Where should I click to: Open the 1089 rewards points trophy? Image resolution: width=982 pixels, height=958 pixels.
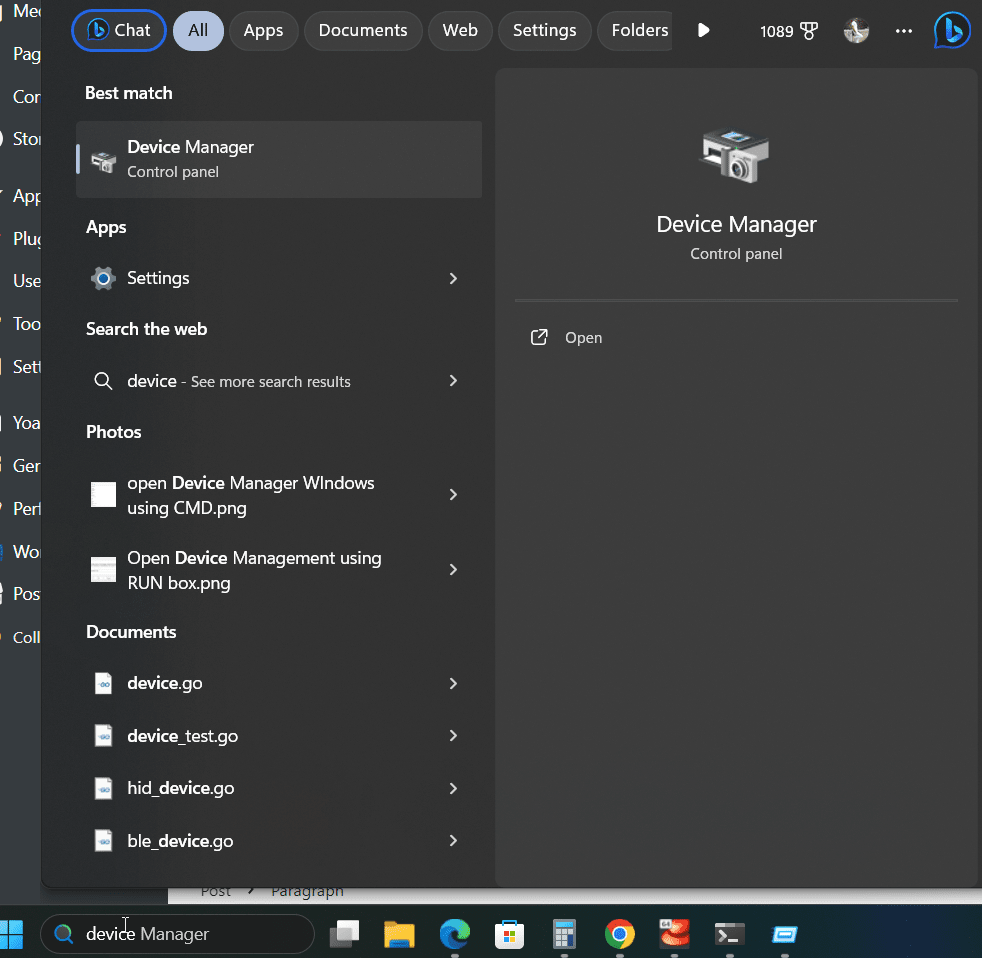(788, 31)
